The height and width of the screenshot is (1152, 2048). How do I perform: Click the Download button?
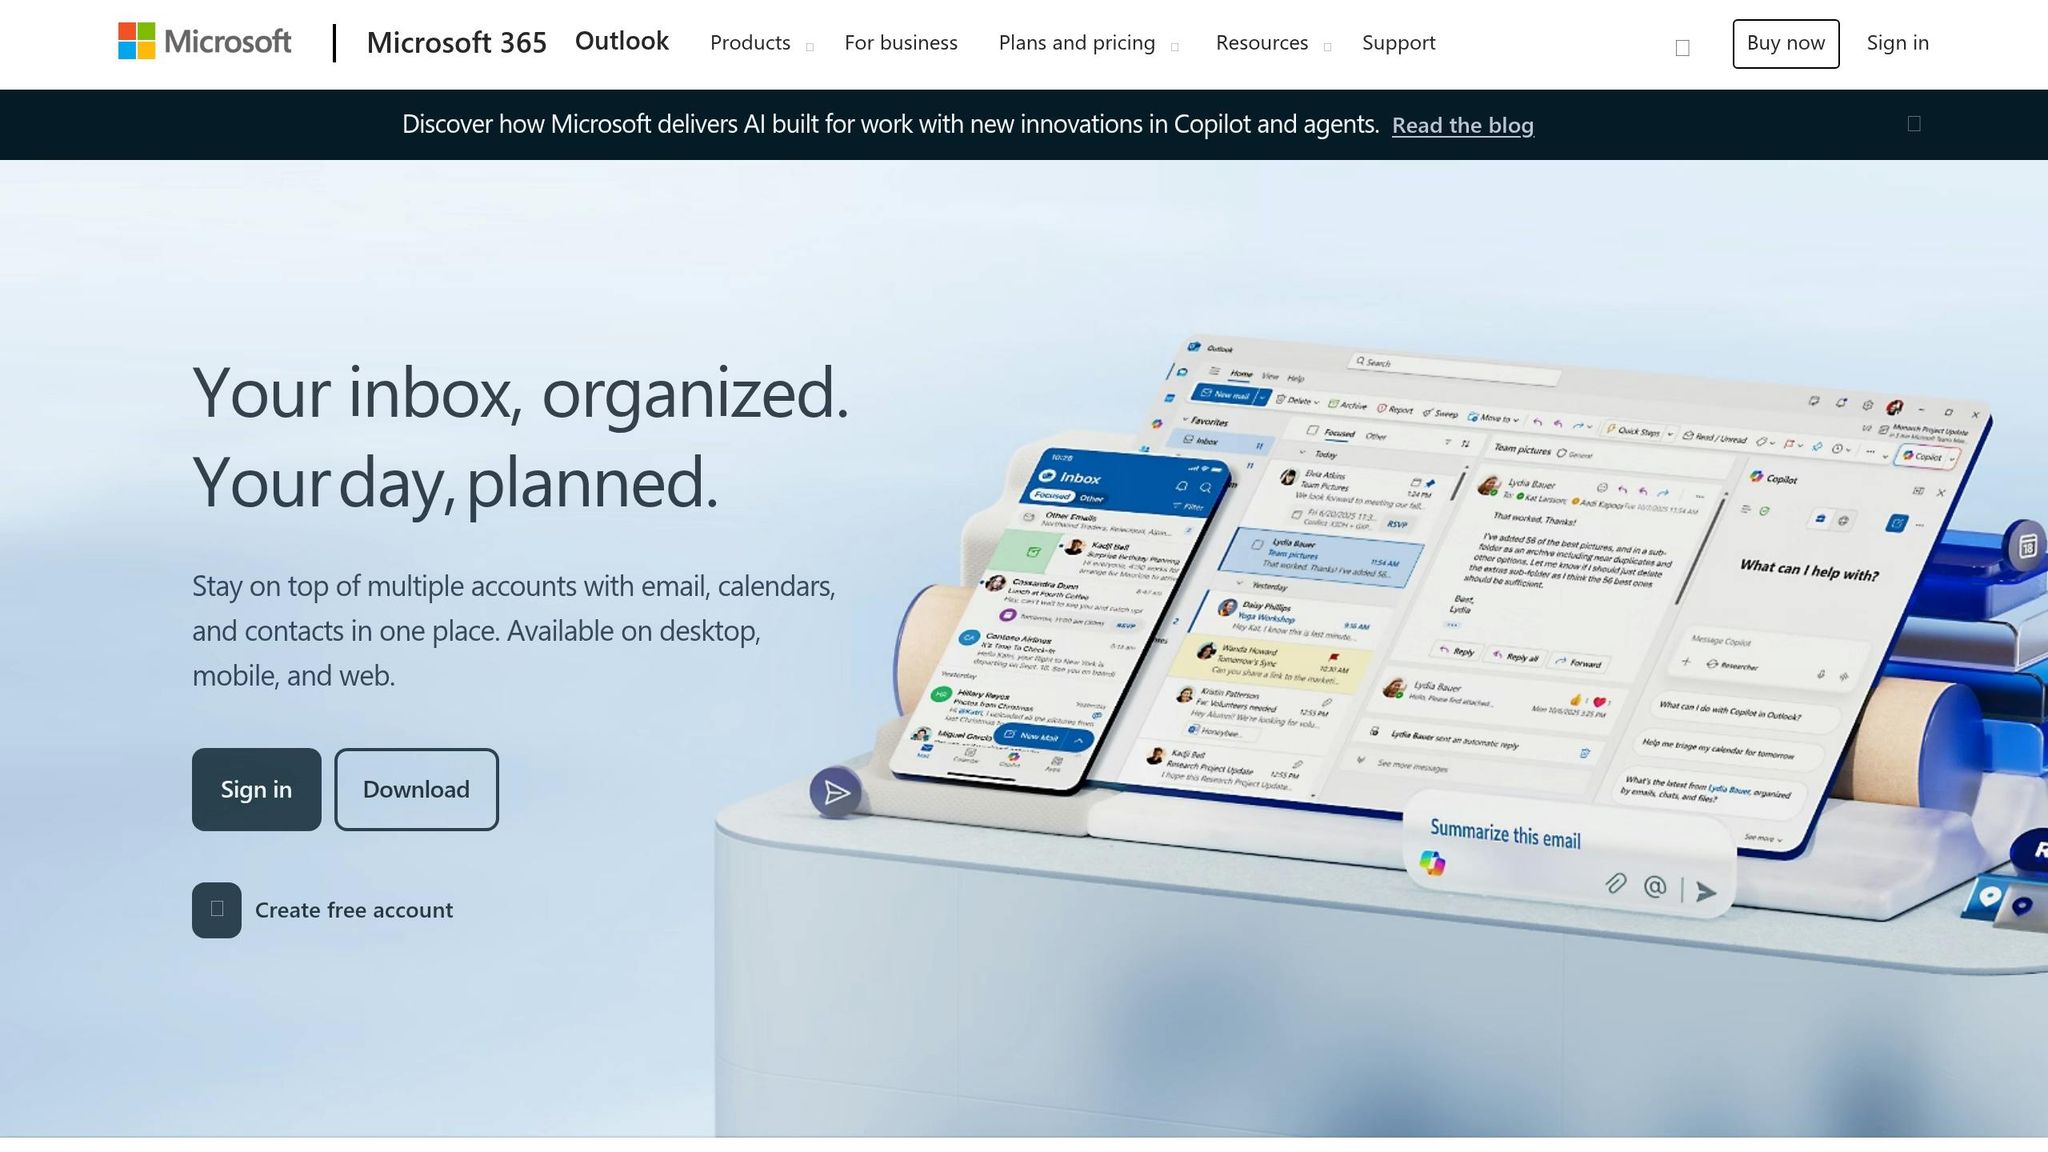[416, 790]
